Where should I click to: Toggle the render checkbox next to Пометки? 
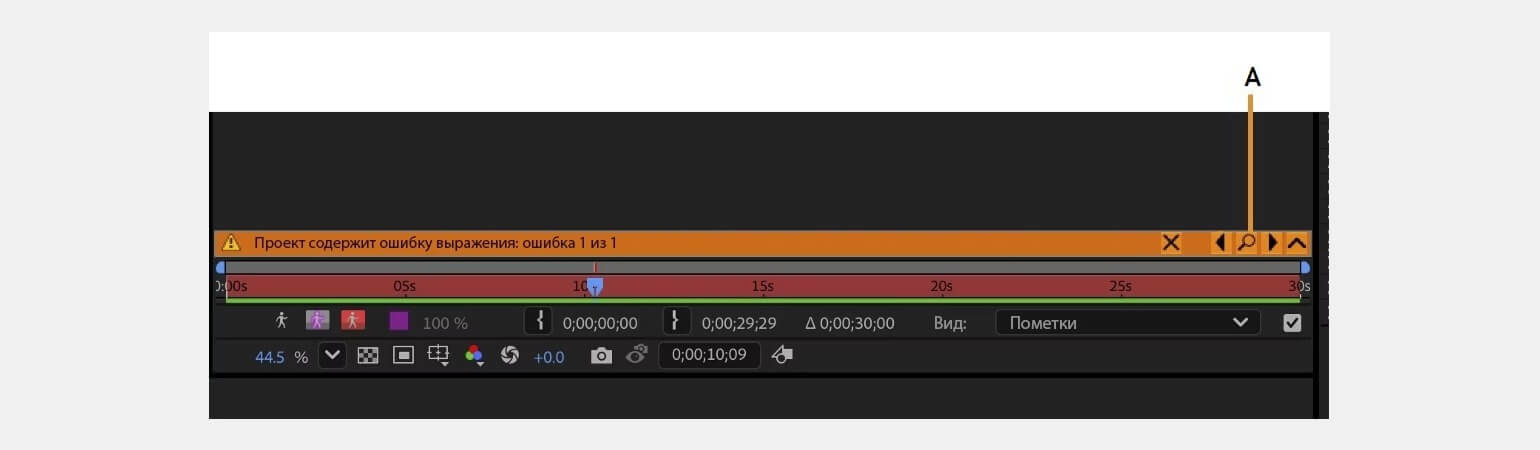point(1292,323)
